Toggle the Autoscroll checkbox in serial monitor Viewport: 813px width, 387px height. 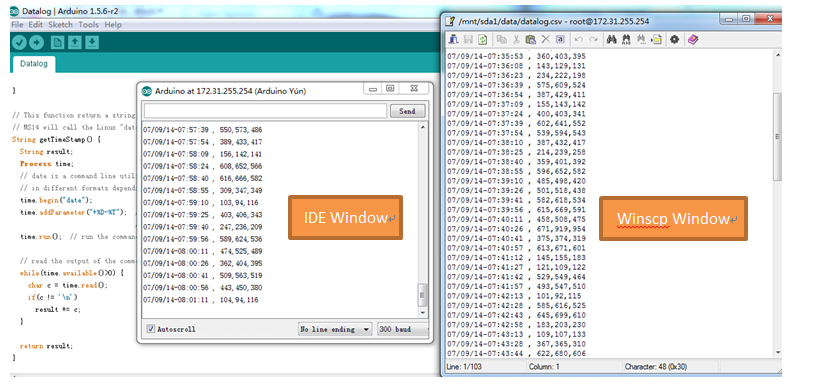coord(151,329)
